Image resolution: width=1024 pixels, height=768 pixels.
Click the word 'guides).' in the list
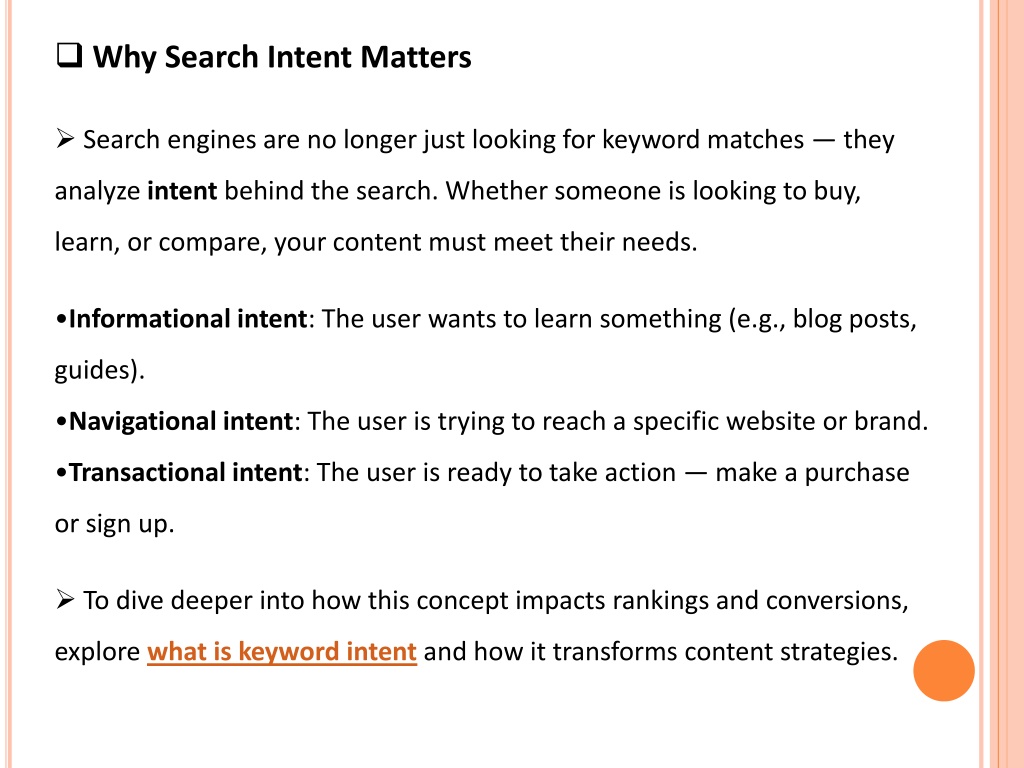pos(99,370)
